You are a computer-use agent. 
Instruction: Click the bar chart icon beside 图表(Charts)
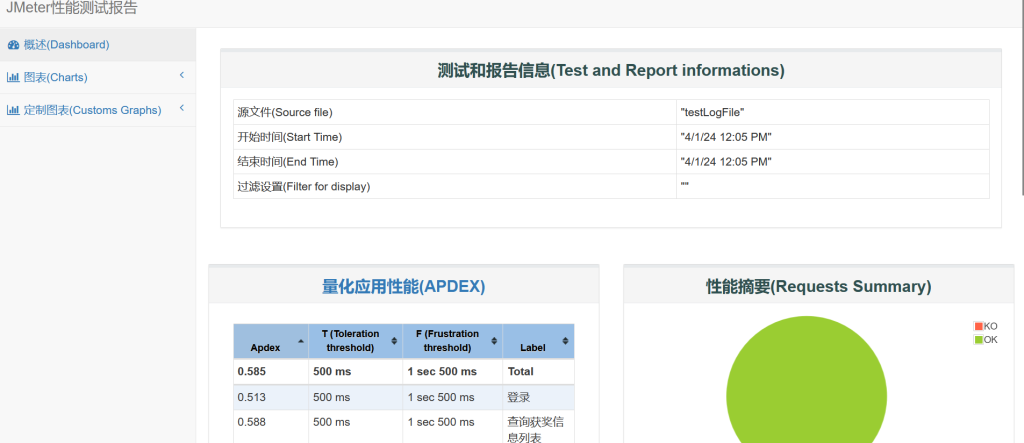pos(13,78)
